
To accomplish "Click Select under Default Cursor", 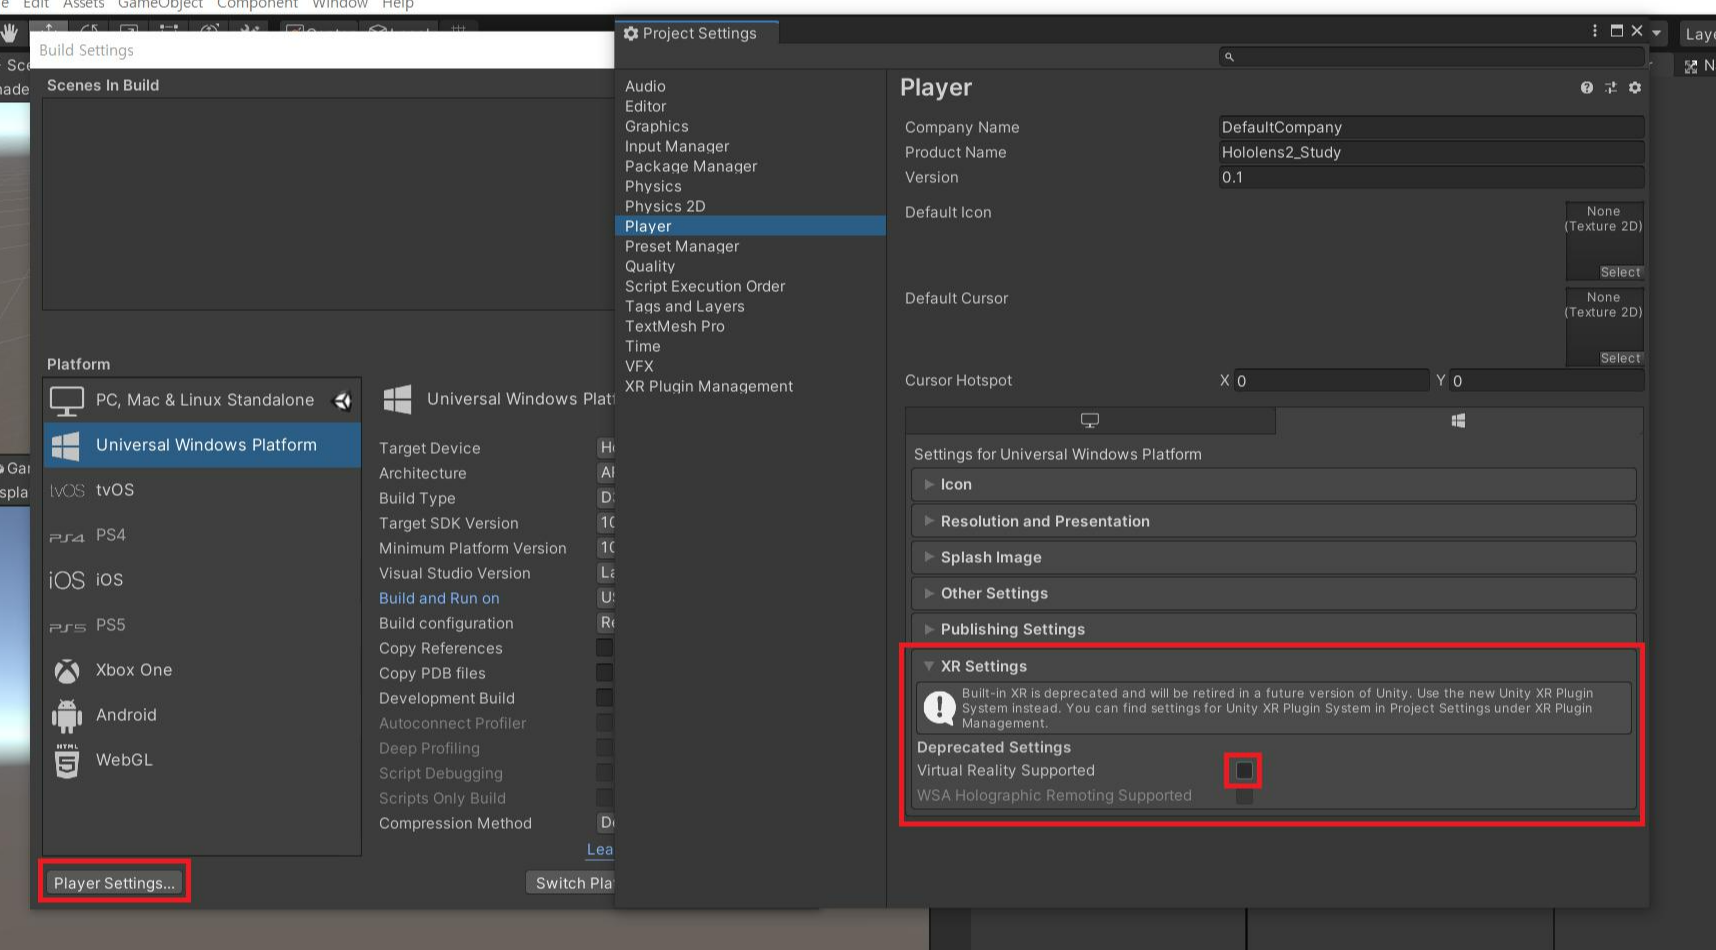I will click(x=1620, y=358).
